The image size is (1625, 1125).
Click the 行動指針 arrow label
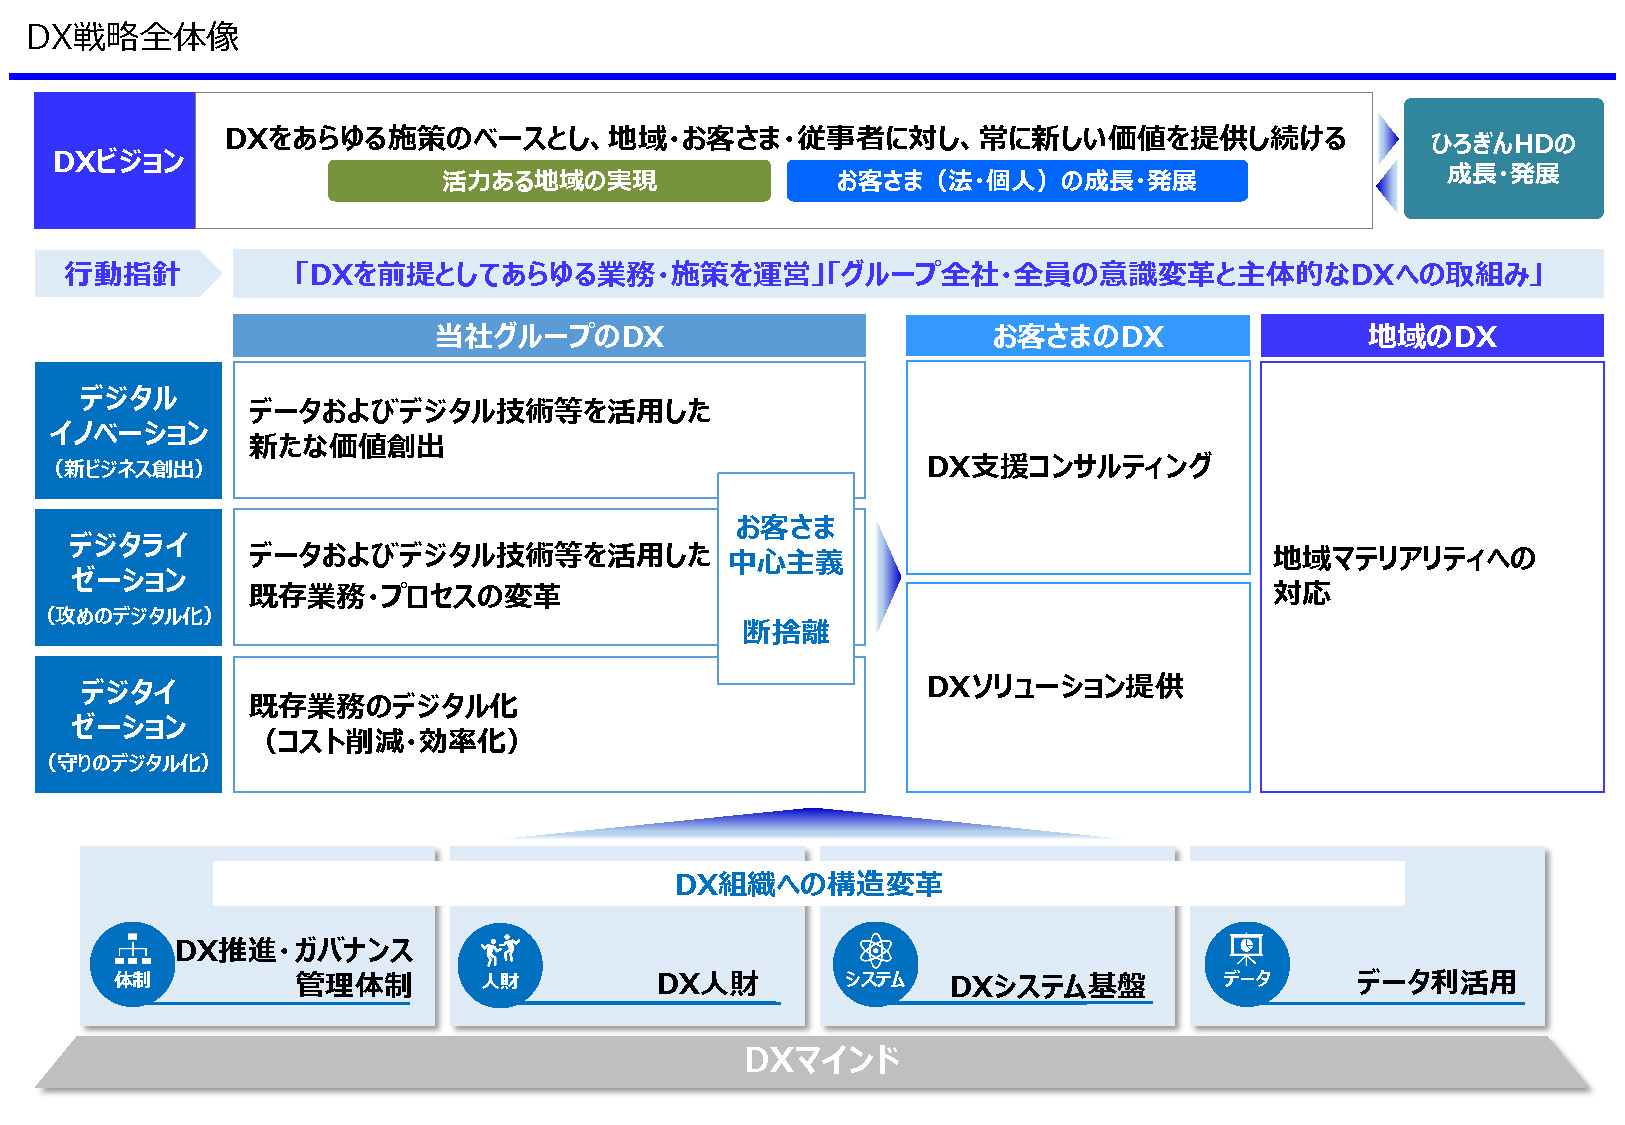click(127, 274)
